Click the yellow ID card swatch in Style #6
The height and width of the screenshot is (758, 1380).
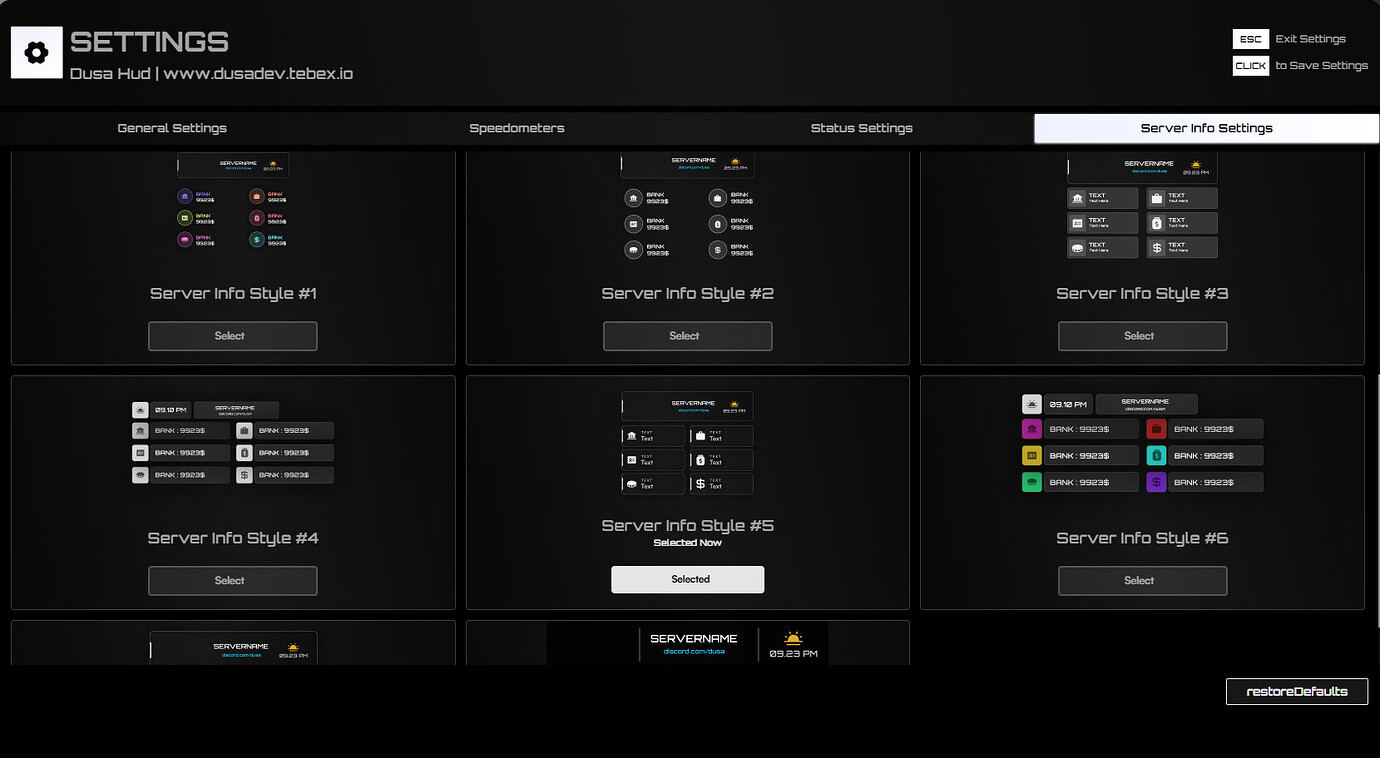(1032, 455)
